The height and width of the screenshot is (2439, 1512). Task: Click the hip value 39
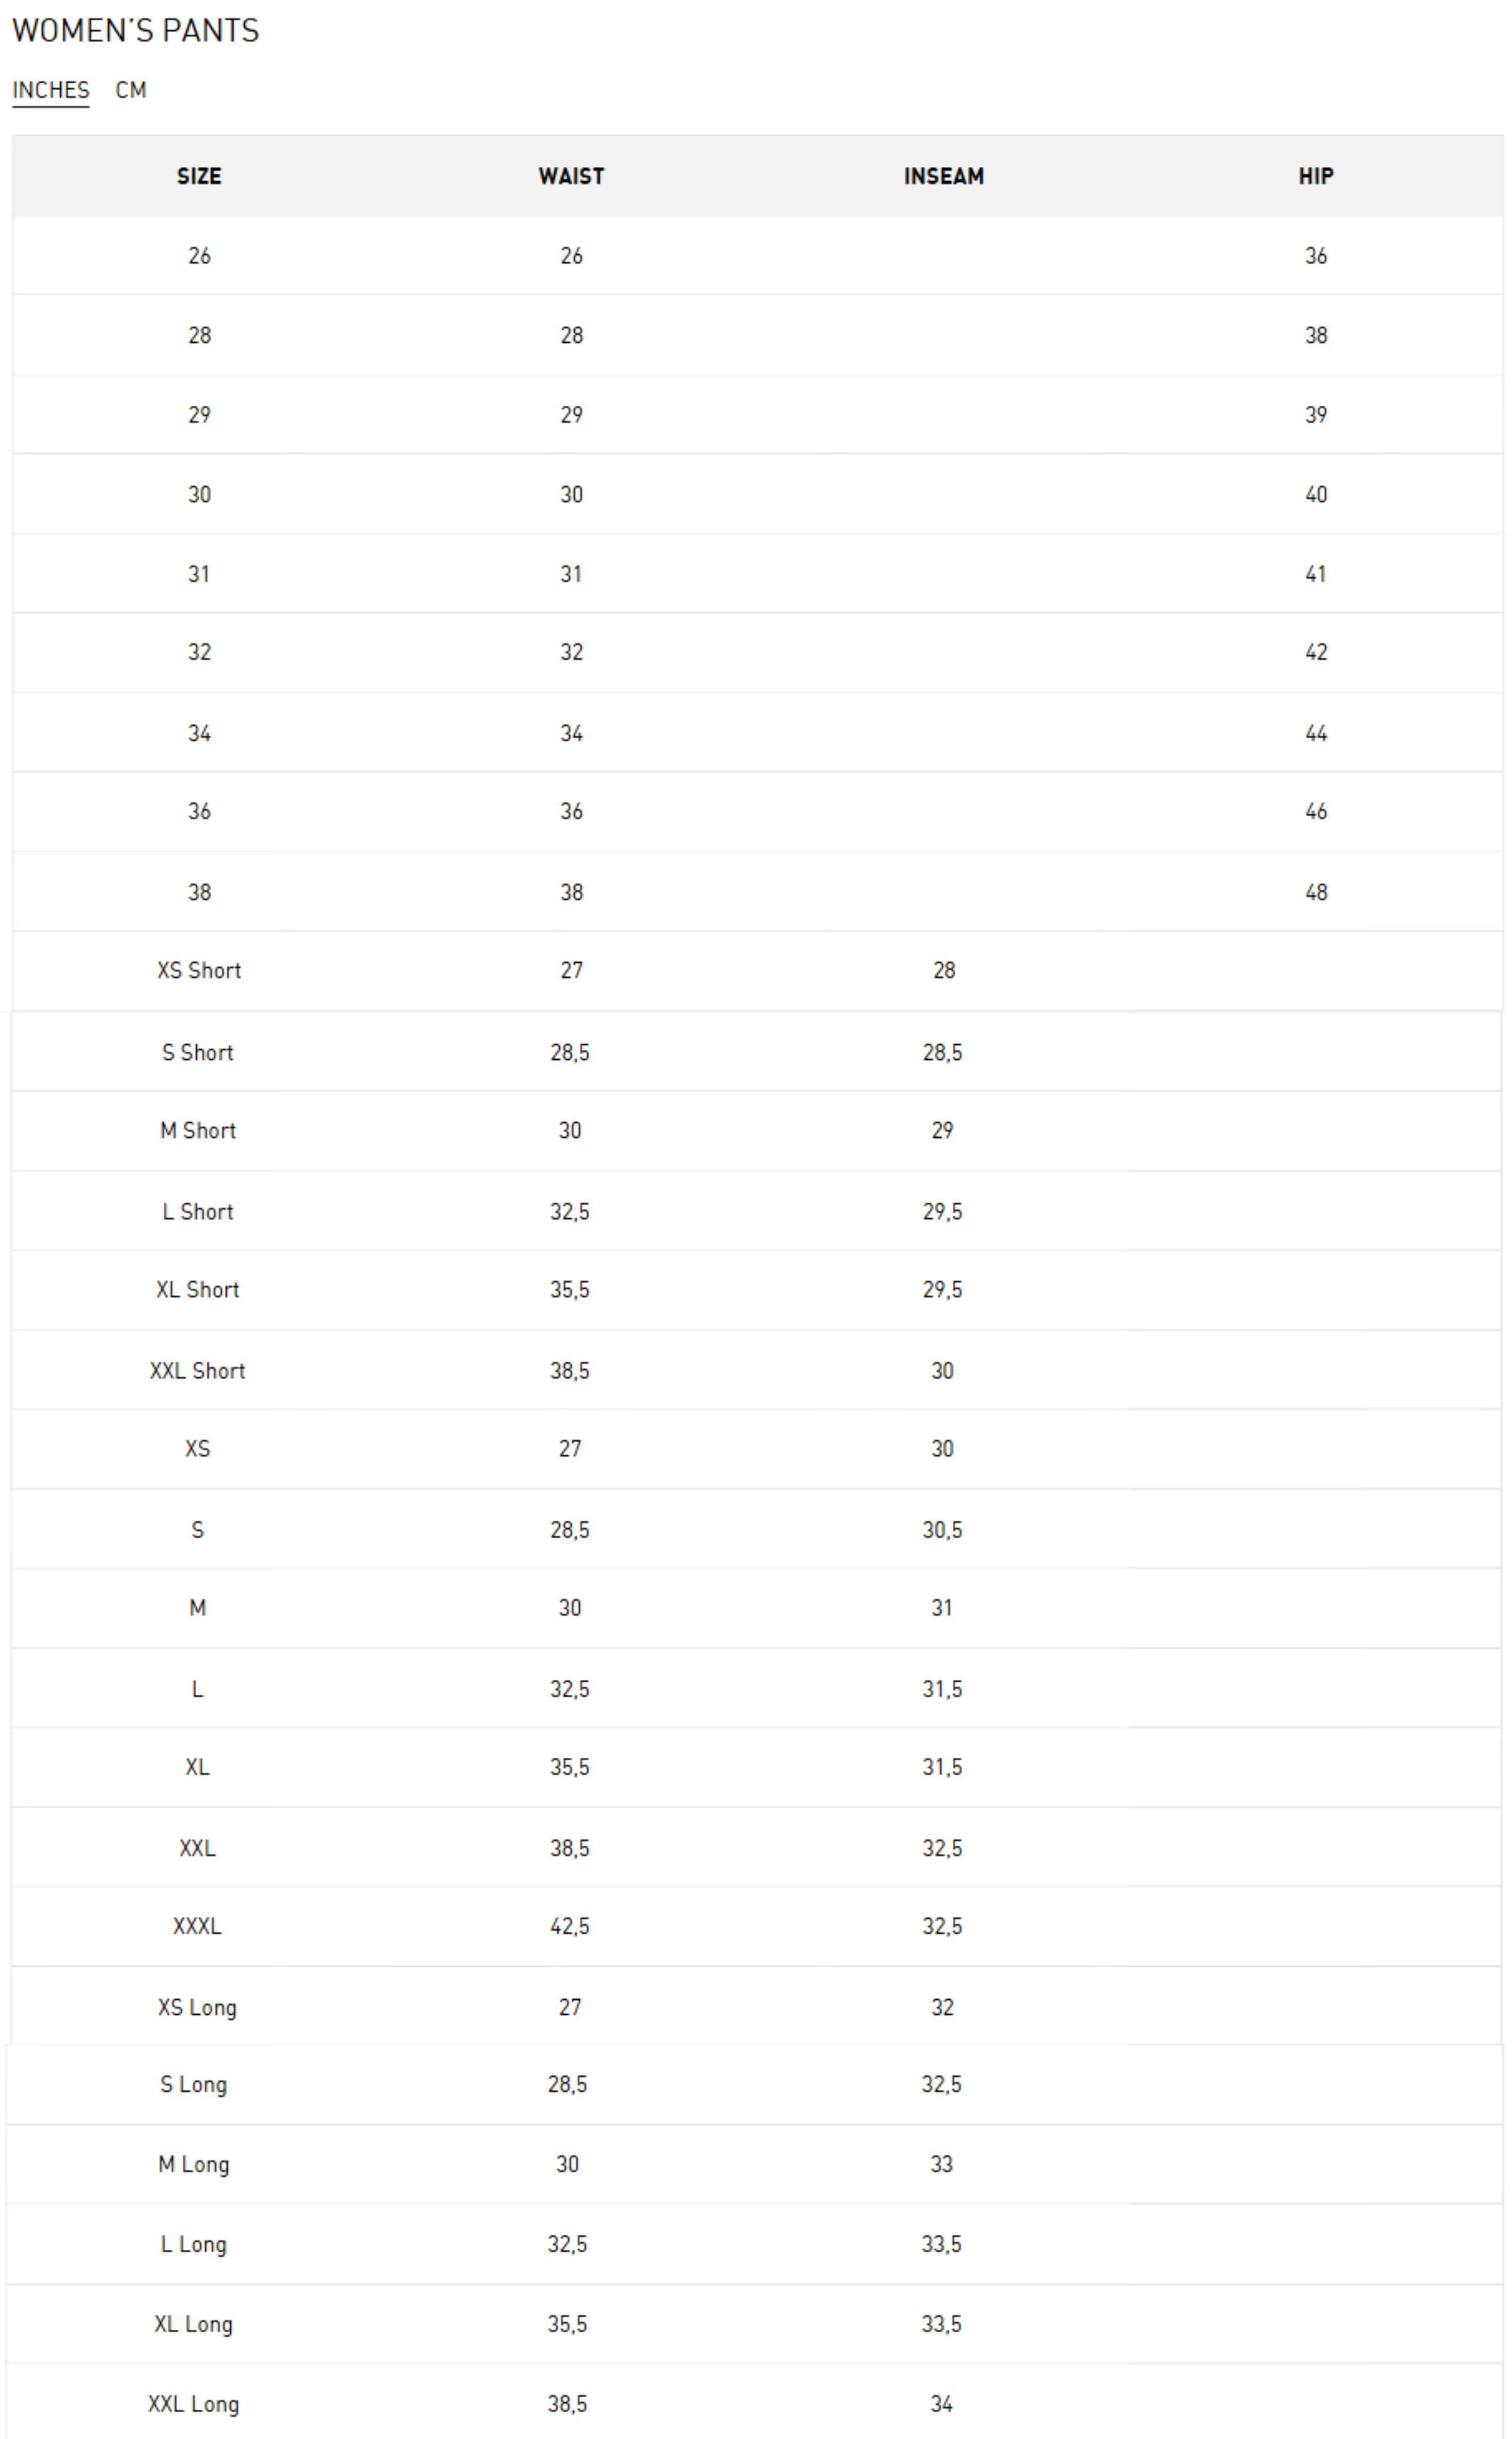1315,414
